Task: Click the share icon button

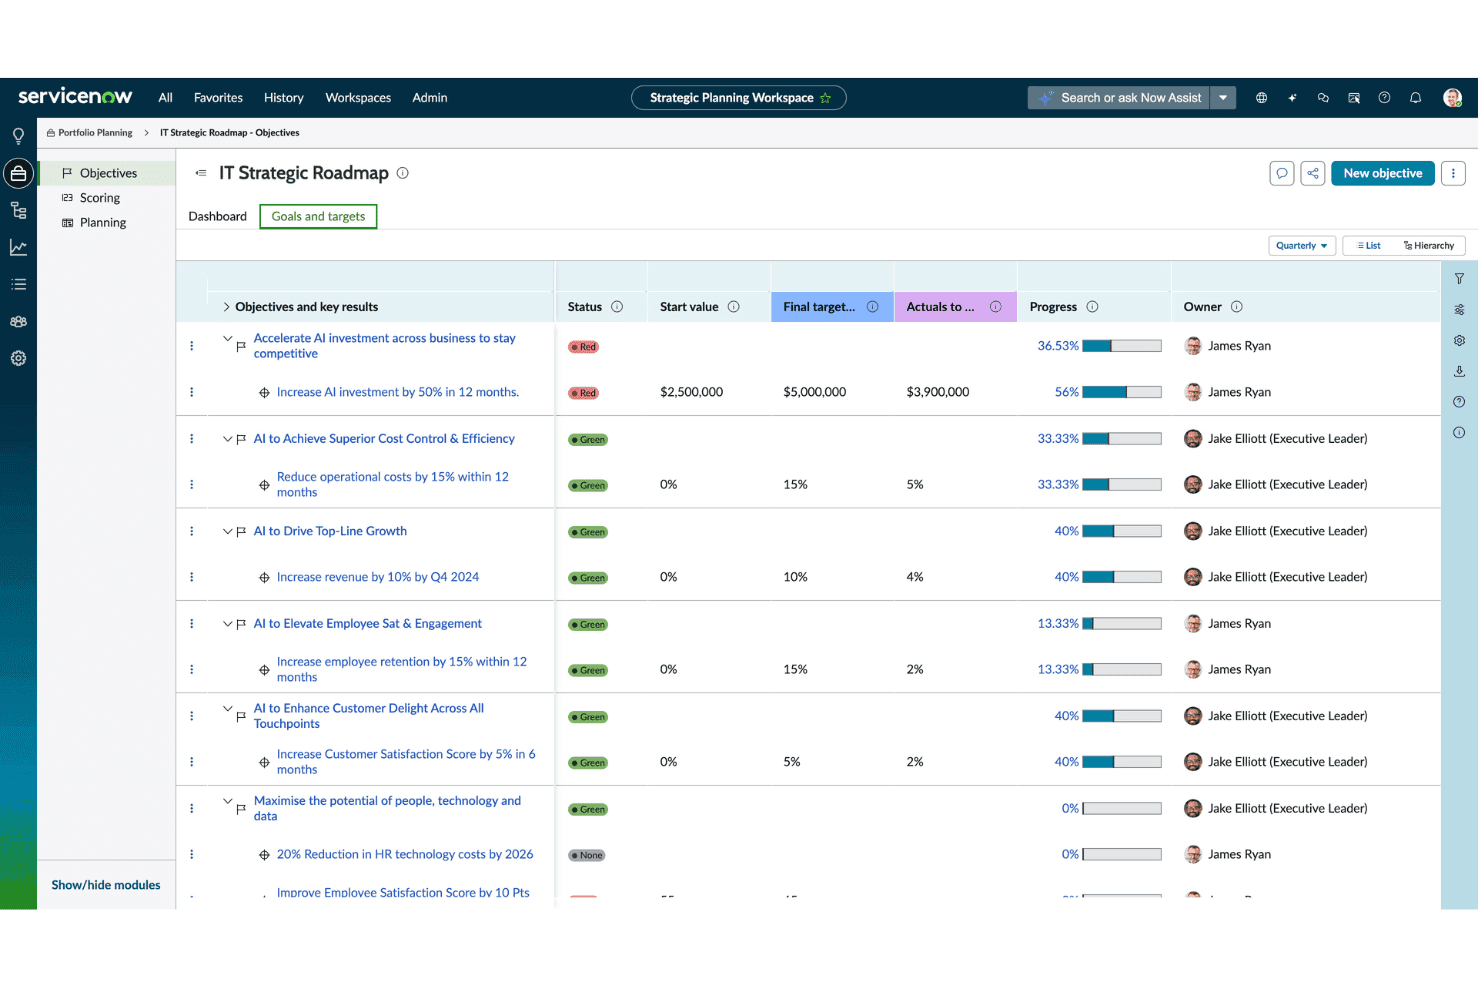Action: click(1313, 173)
